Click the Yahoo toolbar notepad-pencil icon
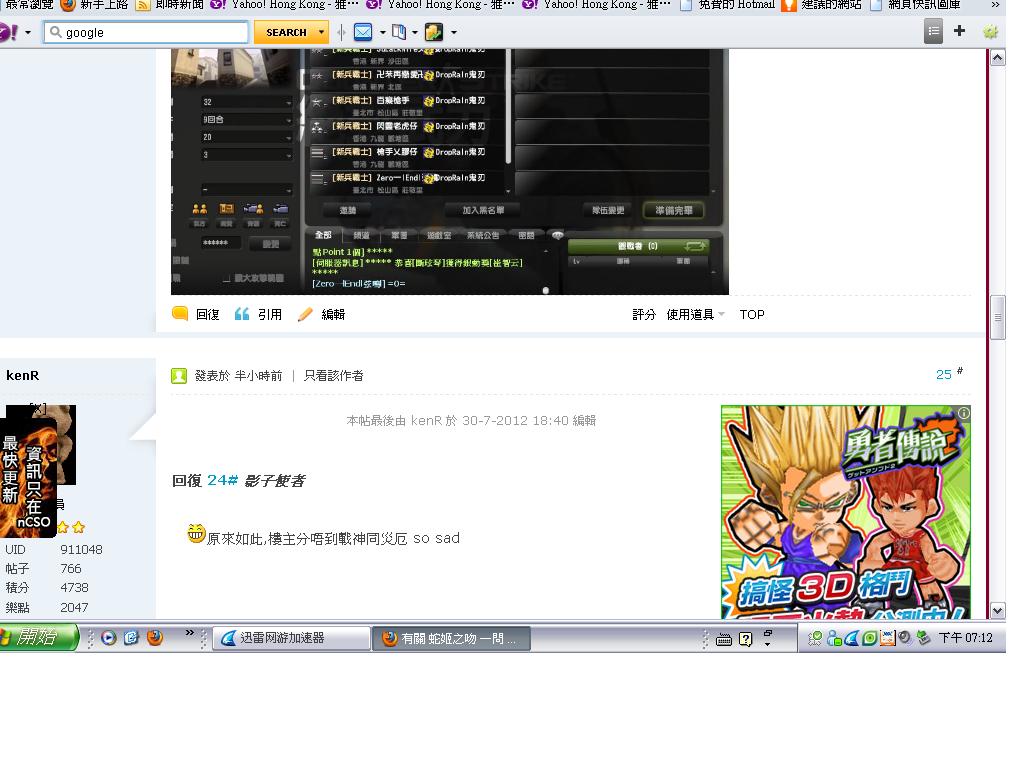The width and height of the screenshot is (1024, 768). (433, 31)
